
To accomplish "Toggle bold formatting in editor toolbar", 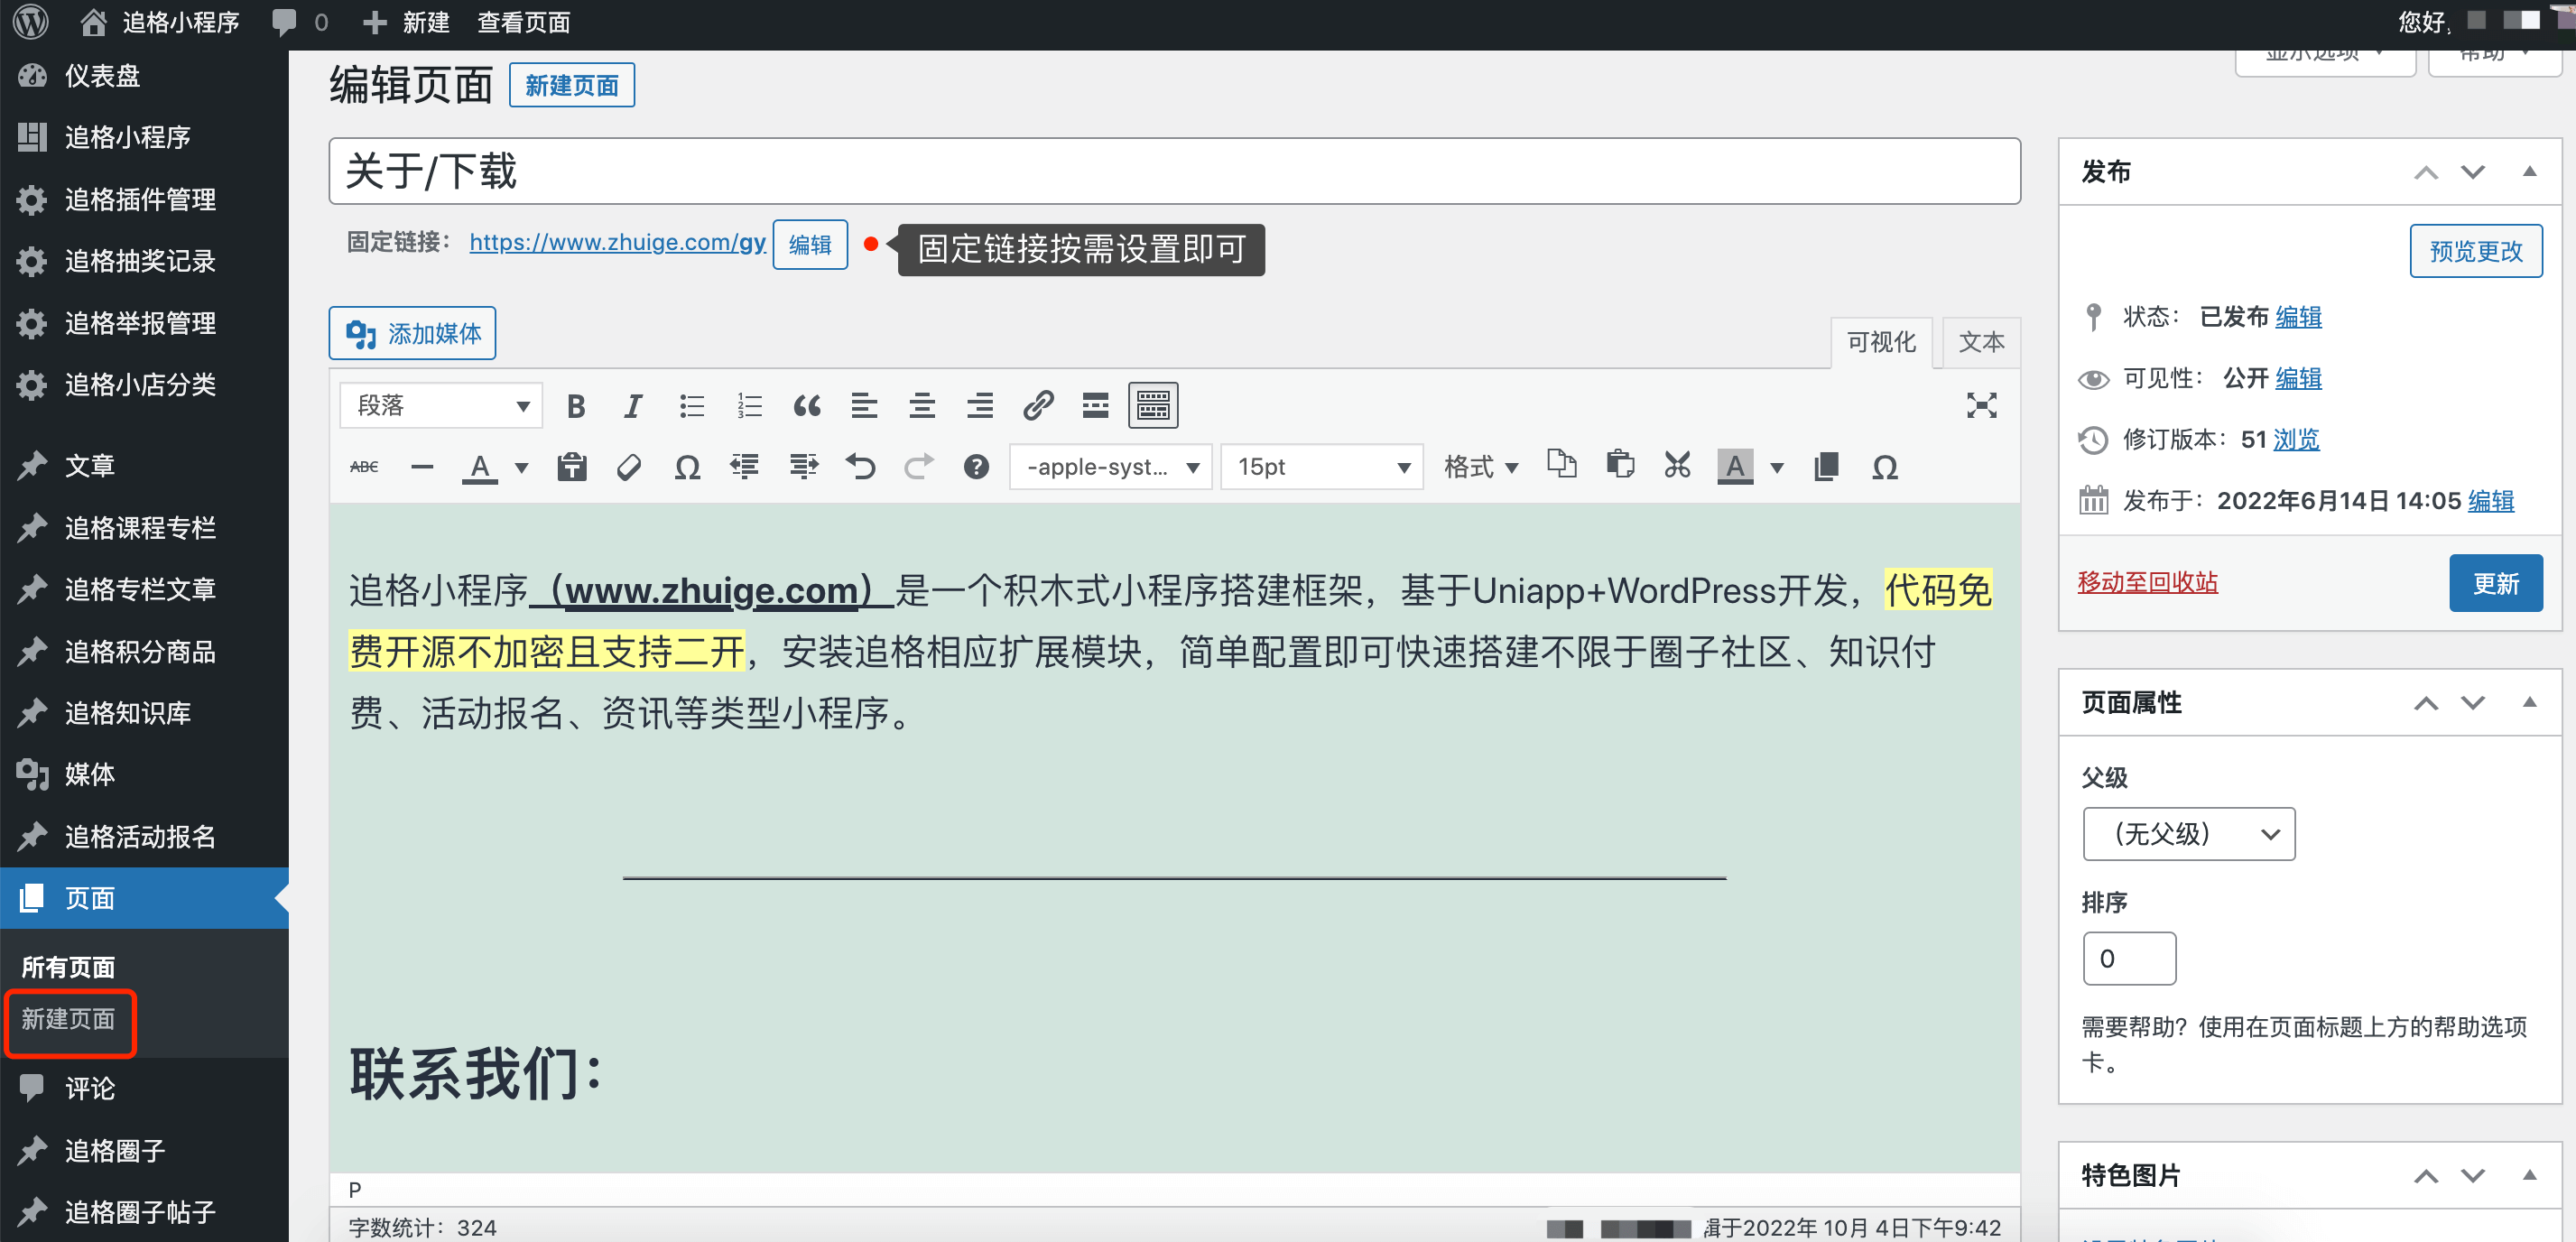I will coord(575,406).
